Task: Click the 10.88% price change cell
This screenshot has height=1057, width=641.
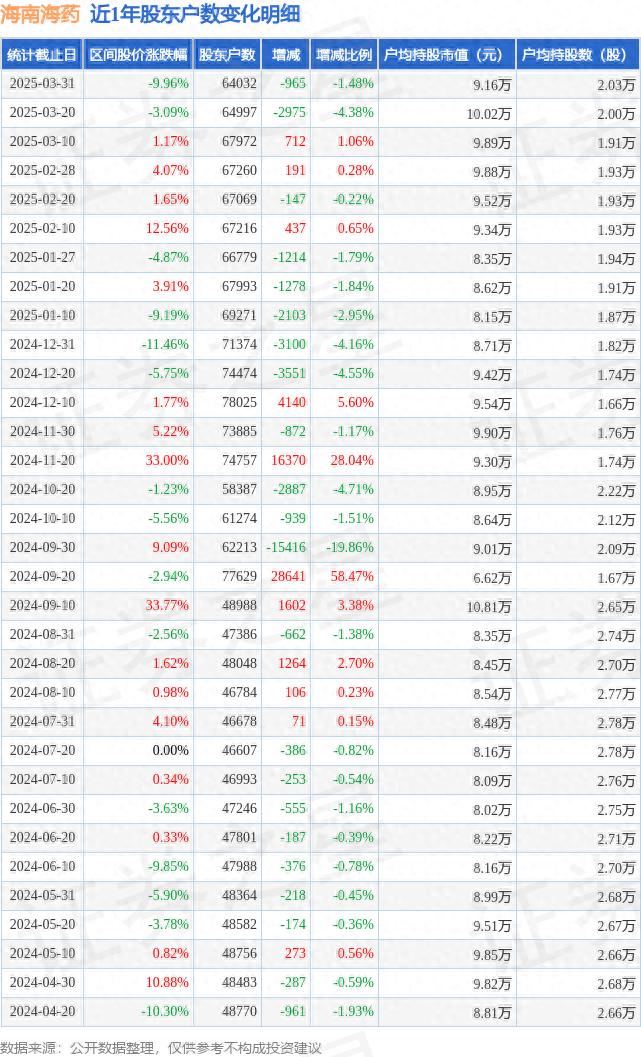Action: 167,982
